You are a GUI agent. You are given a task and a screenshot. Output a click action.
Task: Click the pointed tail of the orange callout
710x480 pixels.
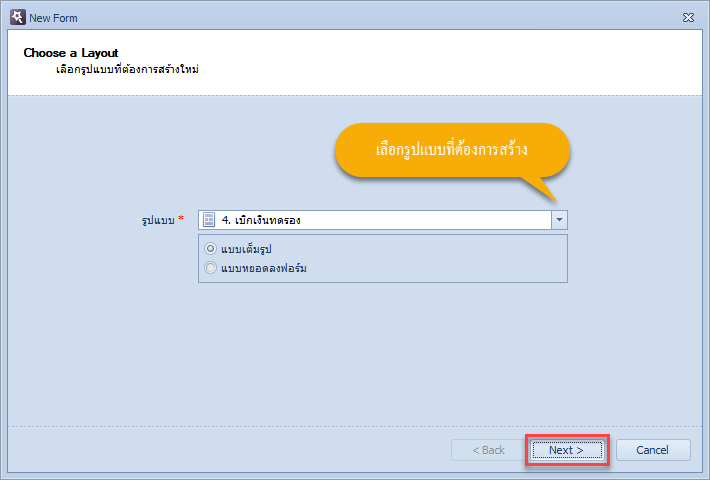pyautogui.click(x=543, y=190)
